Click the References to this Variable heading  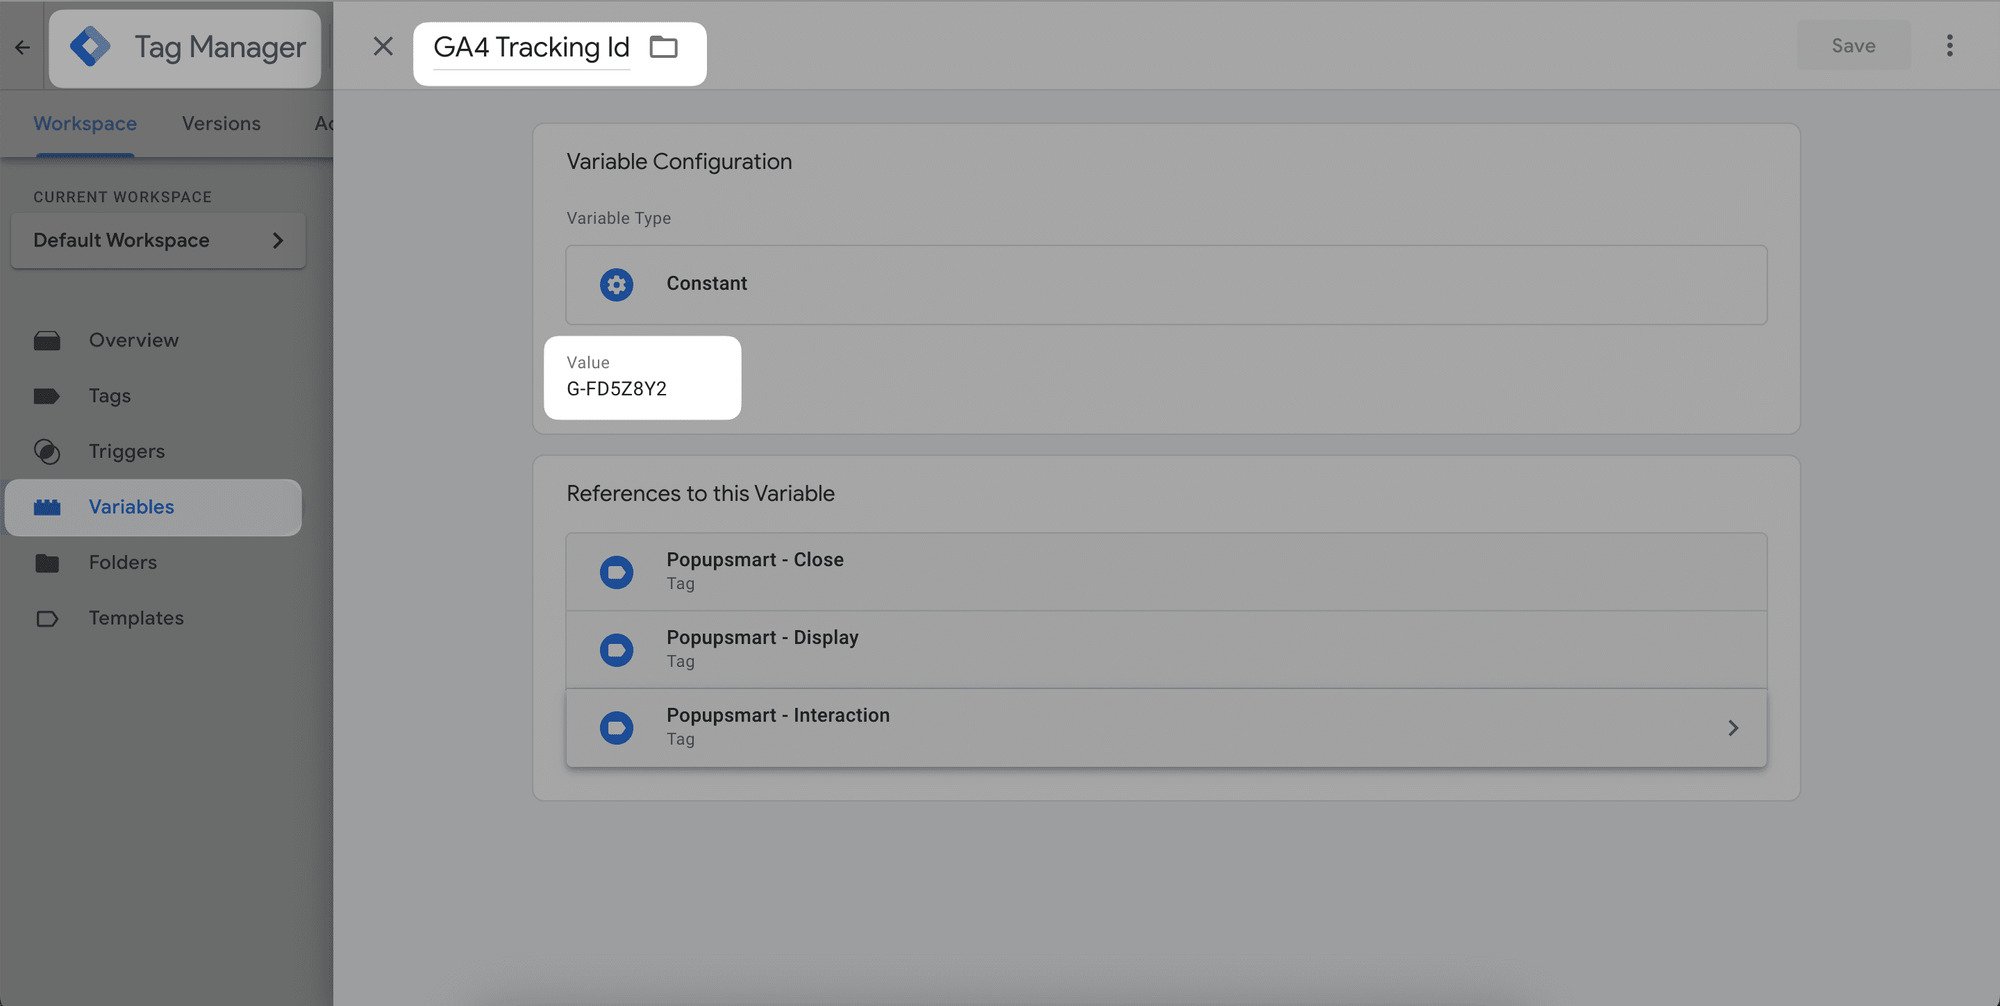point(700,494)
